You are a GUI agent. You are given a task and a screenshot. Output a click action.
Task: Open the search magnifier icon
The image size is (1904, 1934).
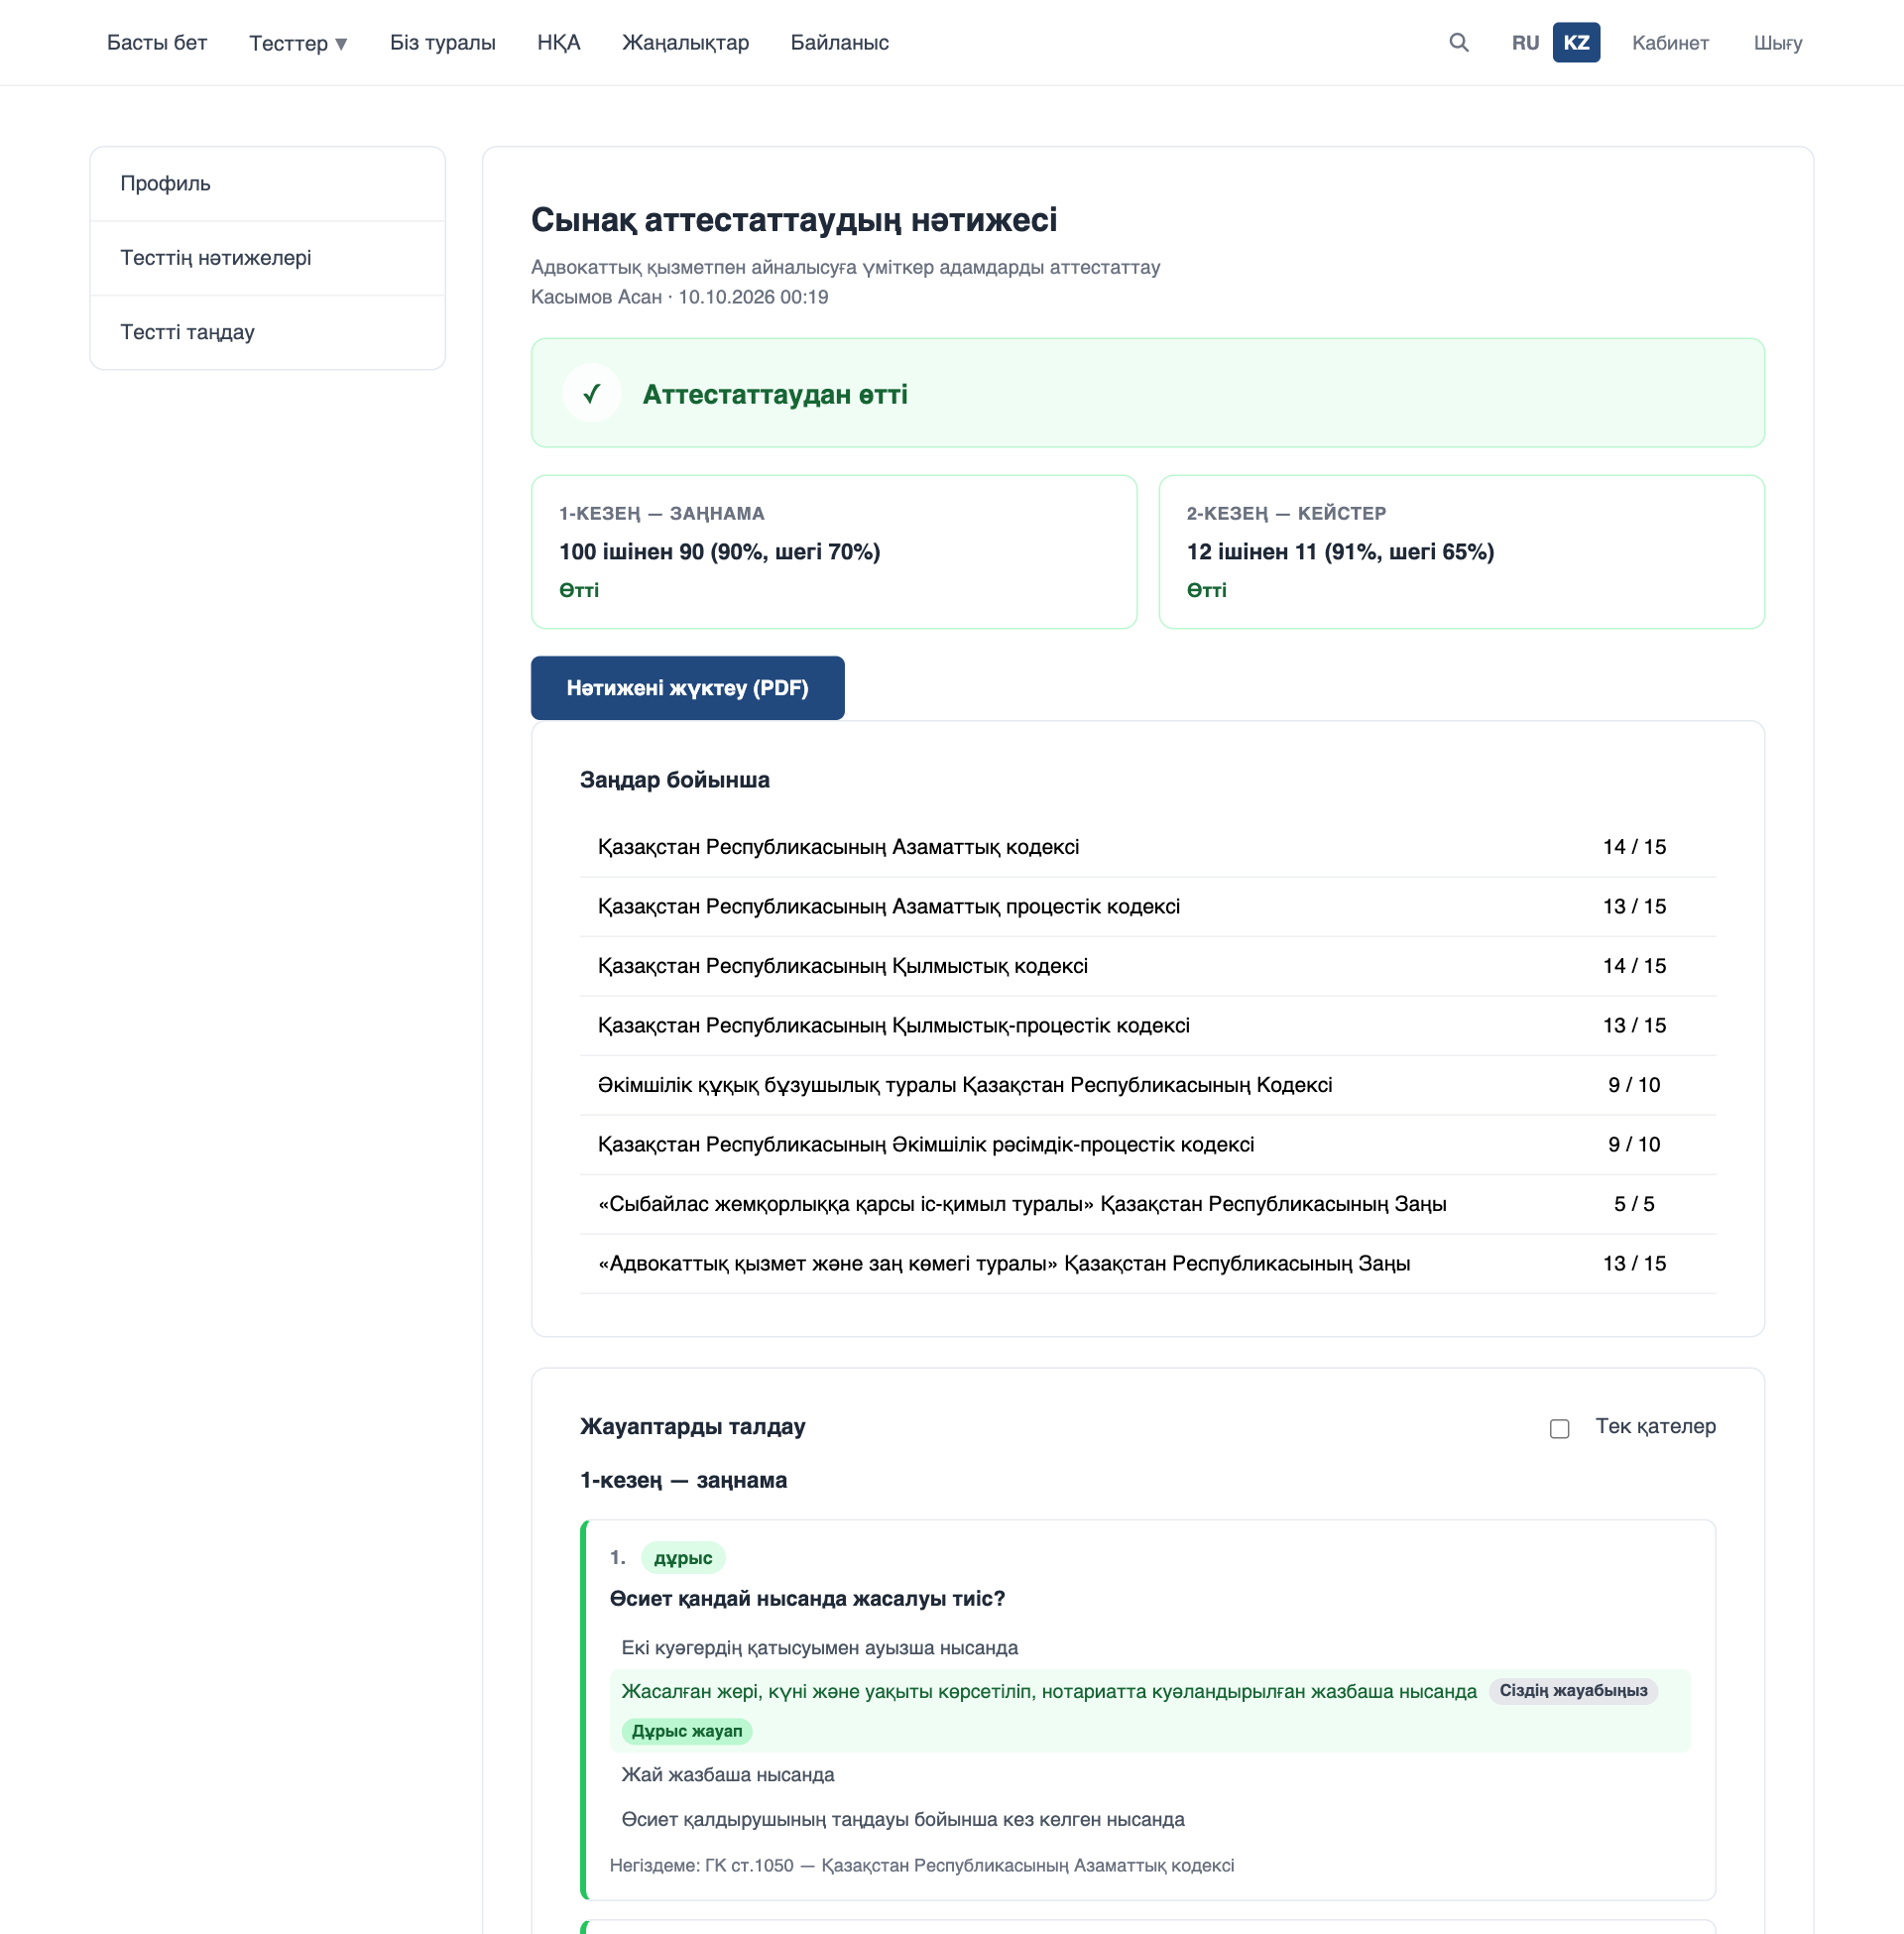tap(1458, 42)
